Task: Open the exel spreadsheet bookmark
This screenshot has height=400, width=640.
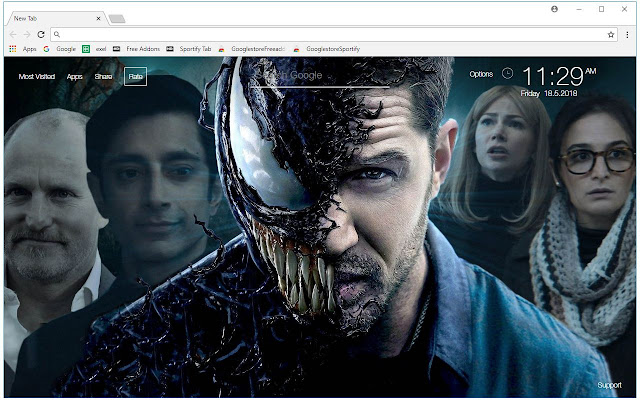Action: (x=94, y=49)
